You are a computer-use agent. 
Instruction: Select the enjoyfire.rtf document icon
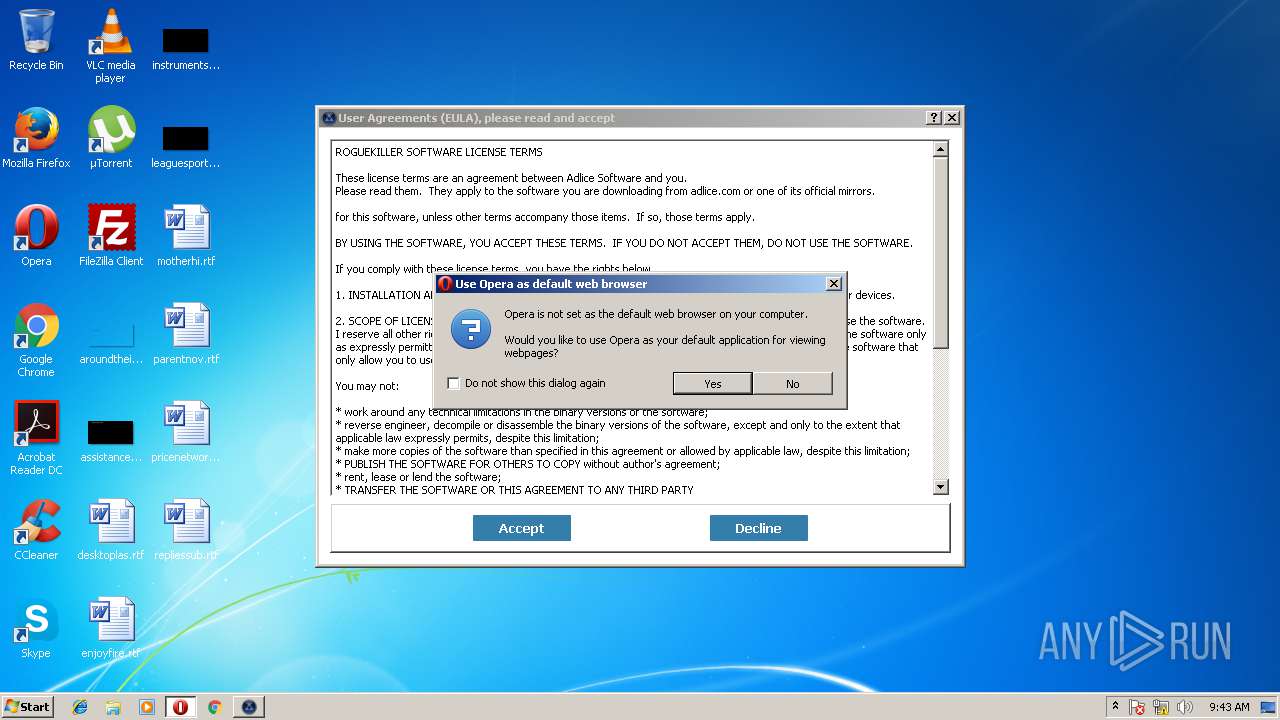point(110,629)
